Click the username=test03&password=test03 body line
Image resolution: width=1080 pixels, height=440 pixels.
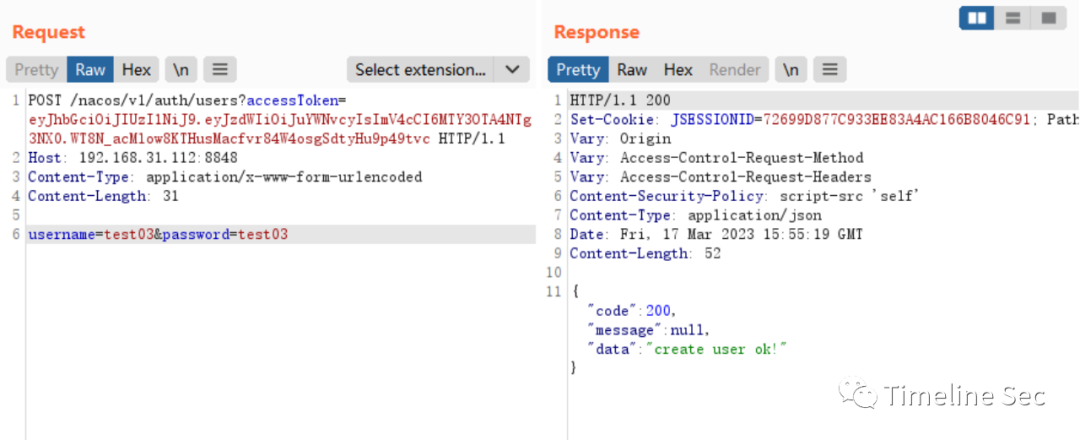coord(158,235)
